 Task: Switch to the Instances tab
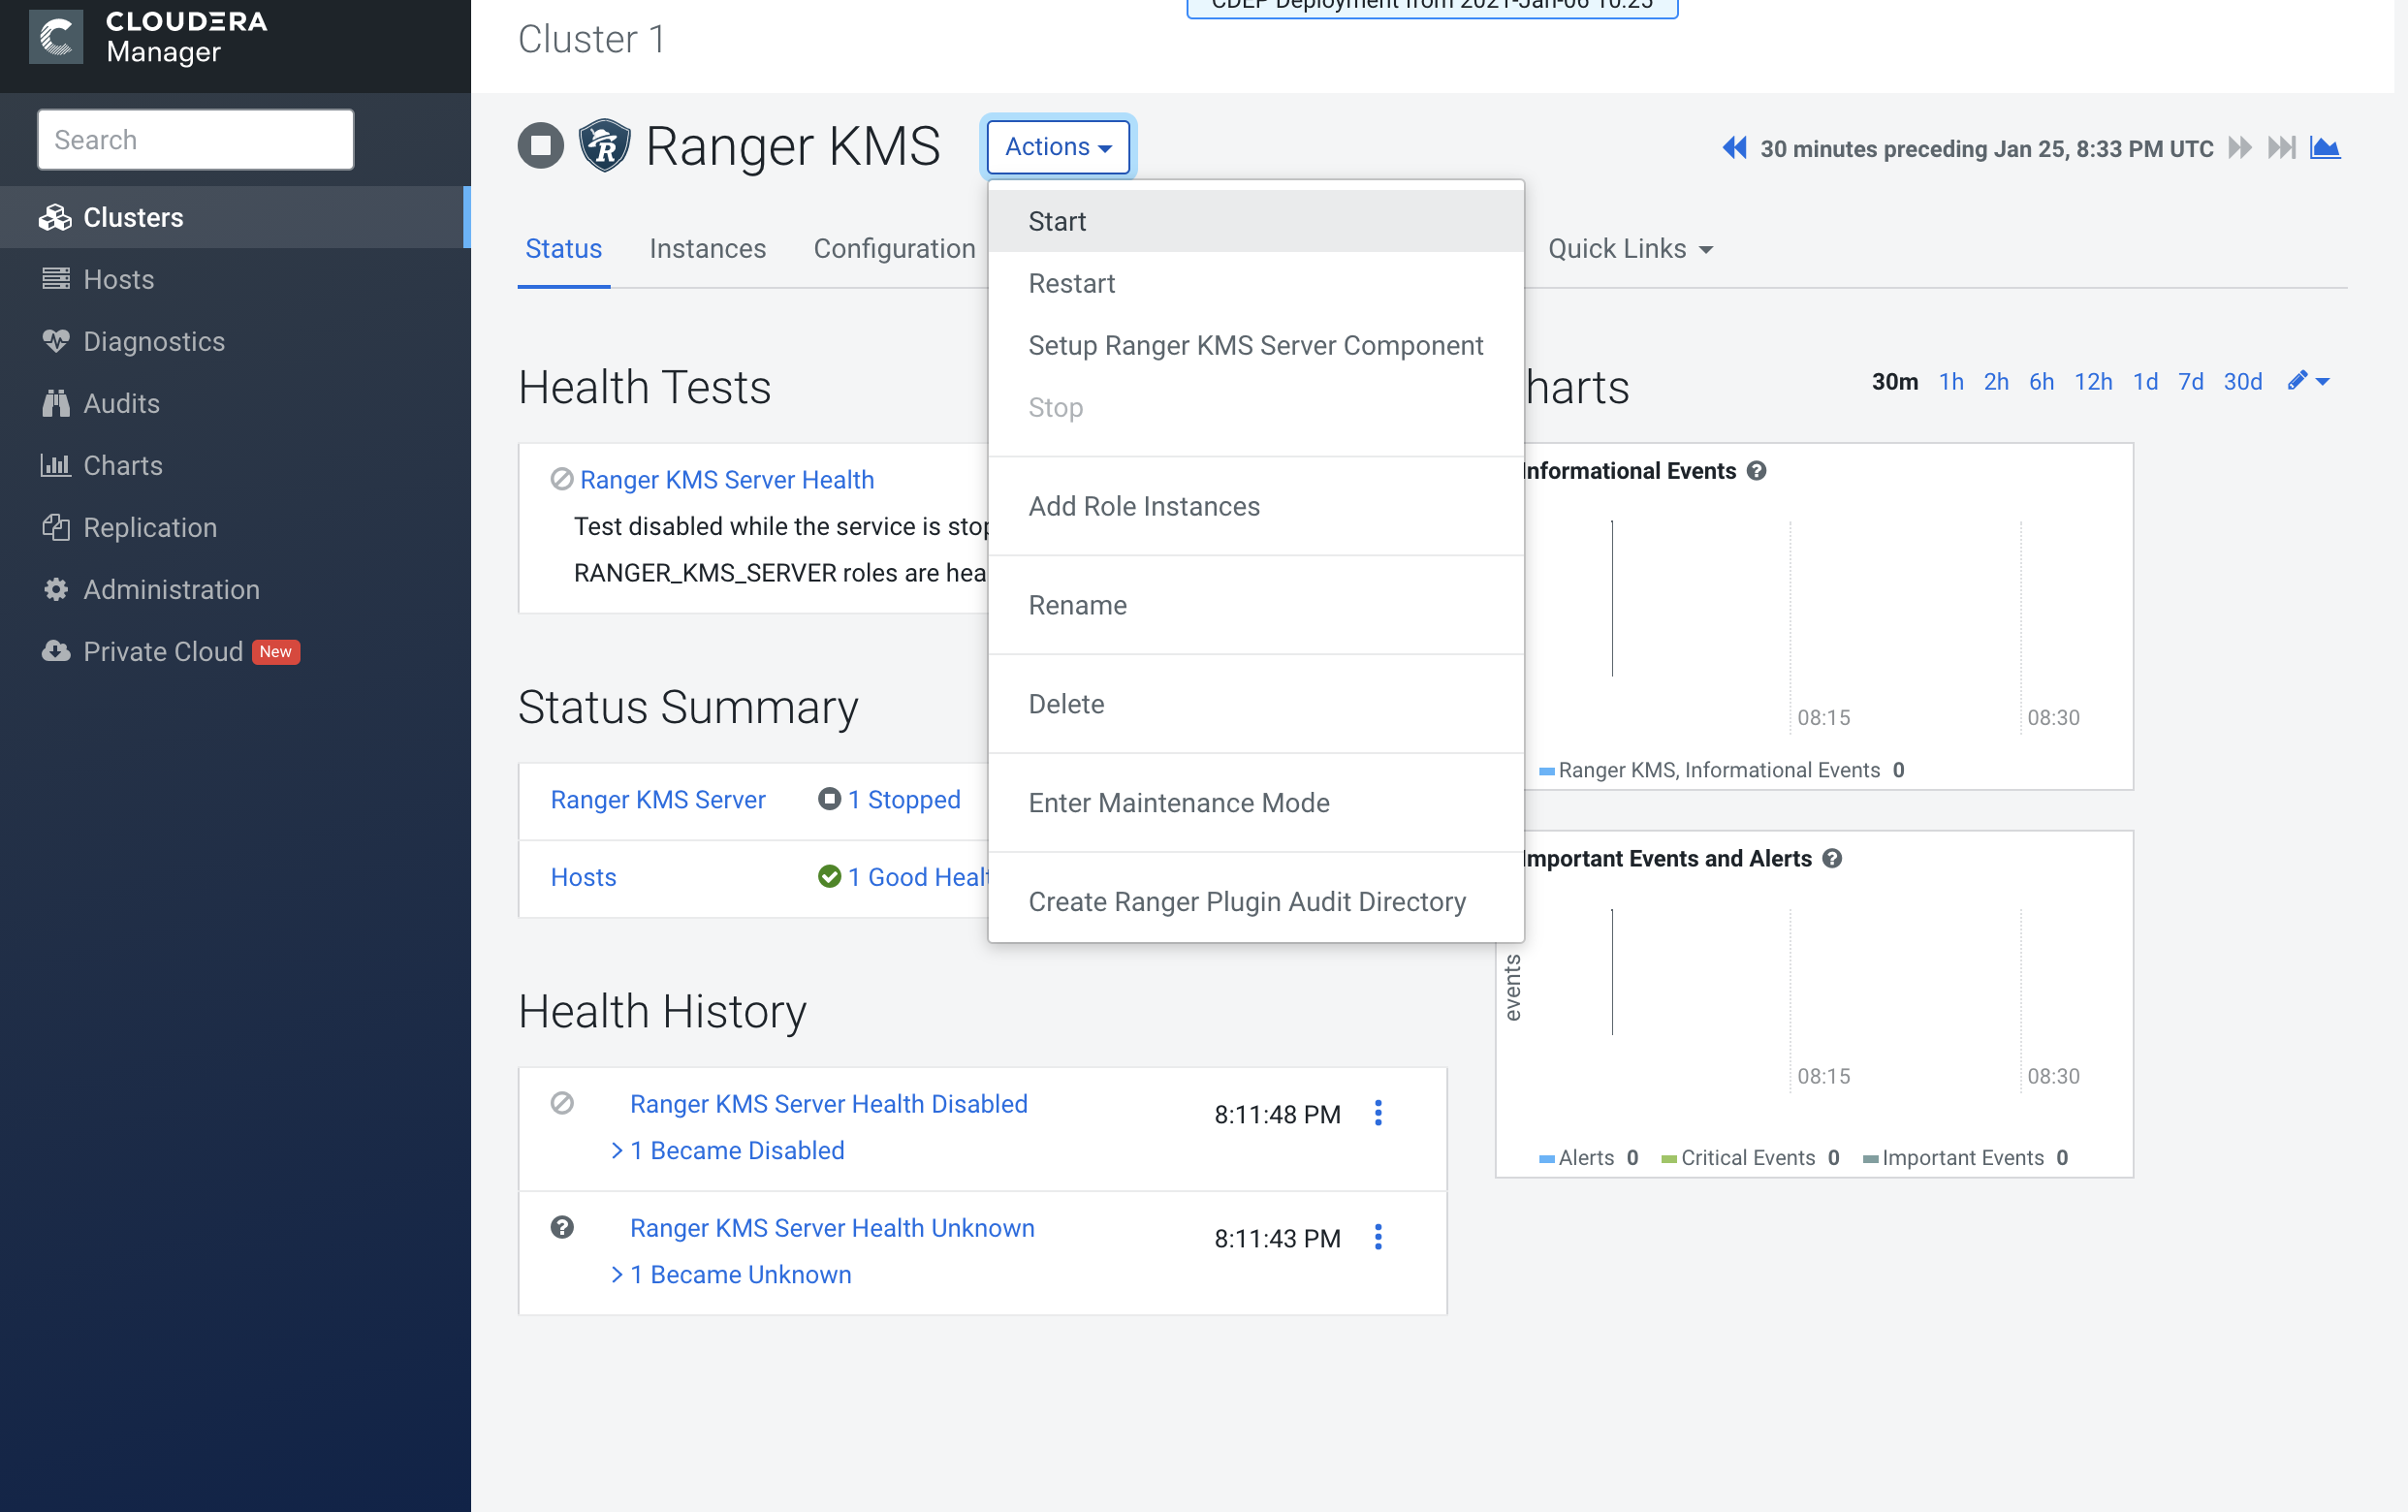tap(708, 248)
